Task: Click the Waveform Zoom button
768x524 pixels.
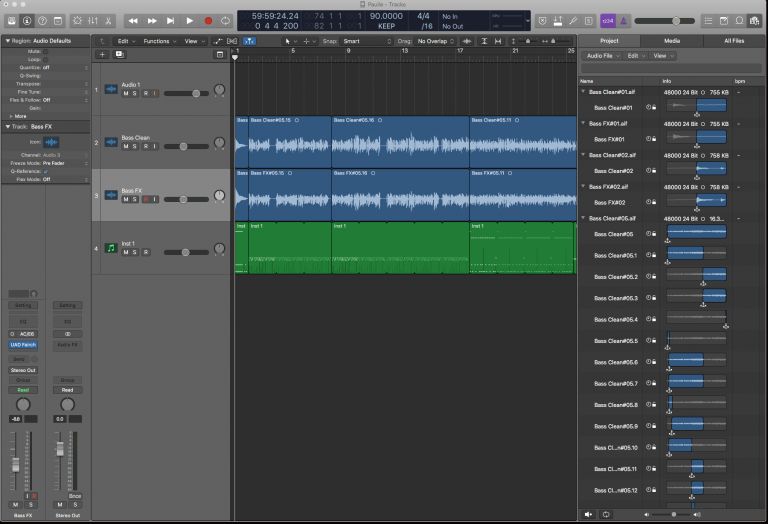Action: pos(467,41)
